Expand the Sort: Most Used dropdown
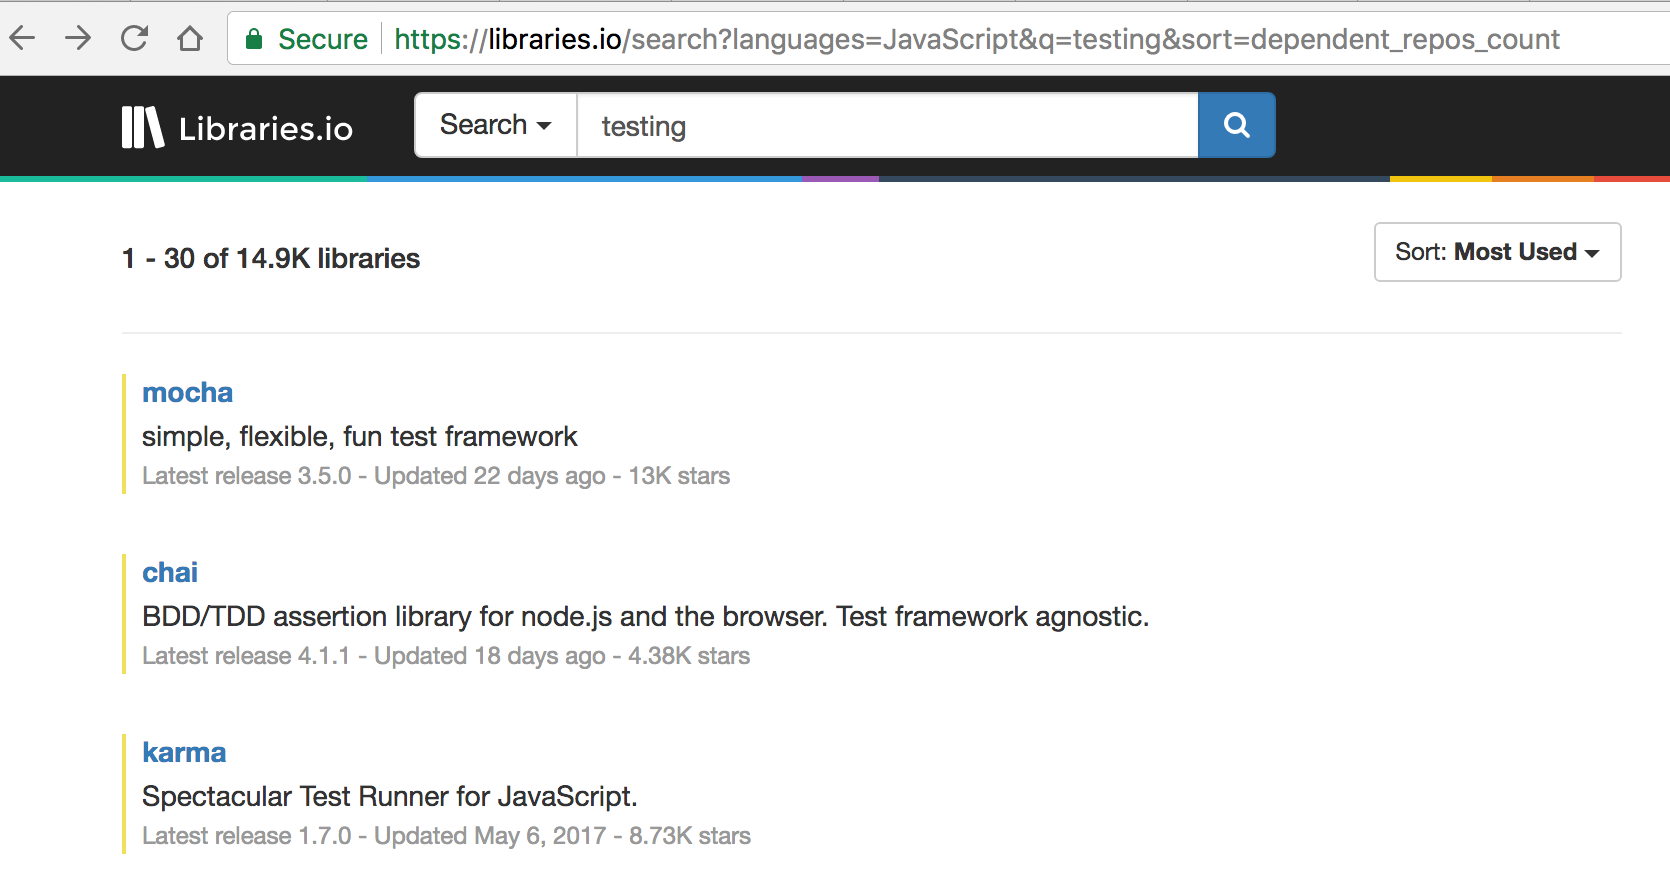The image size is (1670, 892). tap(1497, 252)
